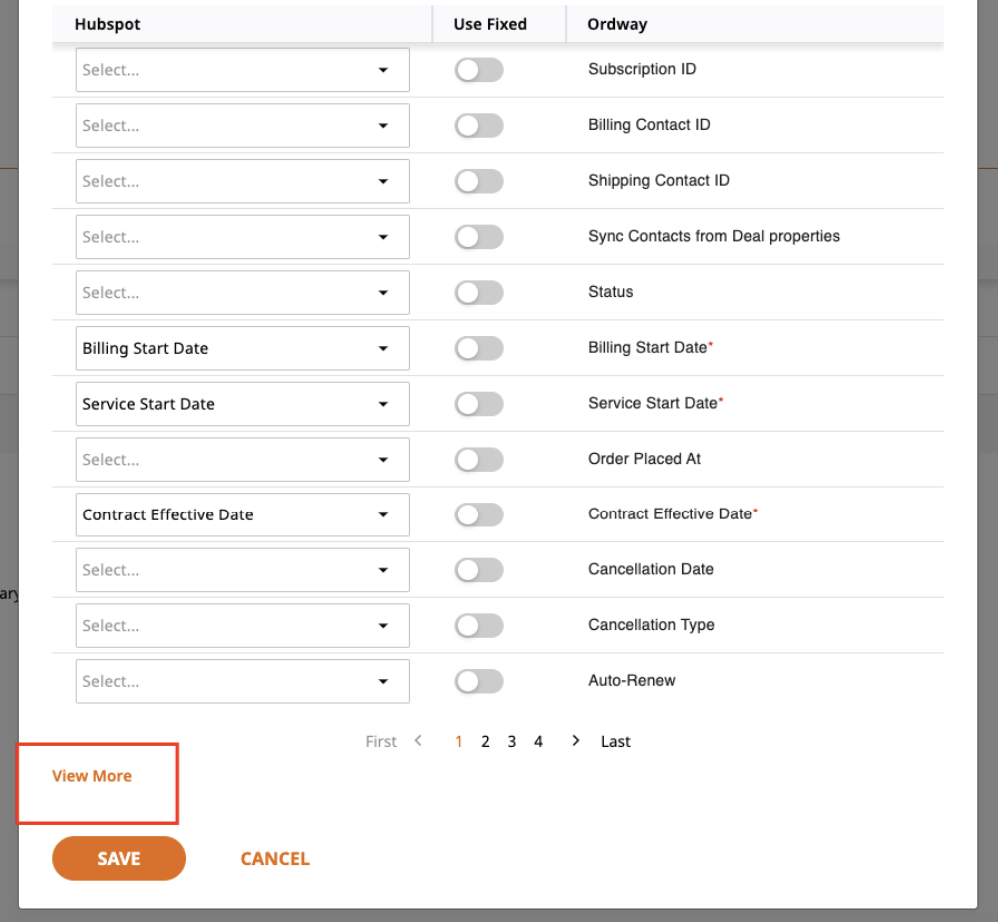Image resolution: width=998 pixels, height=922 pixels.
Task: Click the Shipping Contact ID label
Action: coord(659,181)
